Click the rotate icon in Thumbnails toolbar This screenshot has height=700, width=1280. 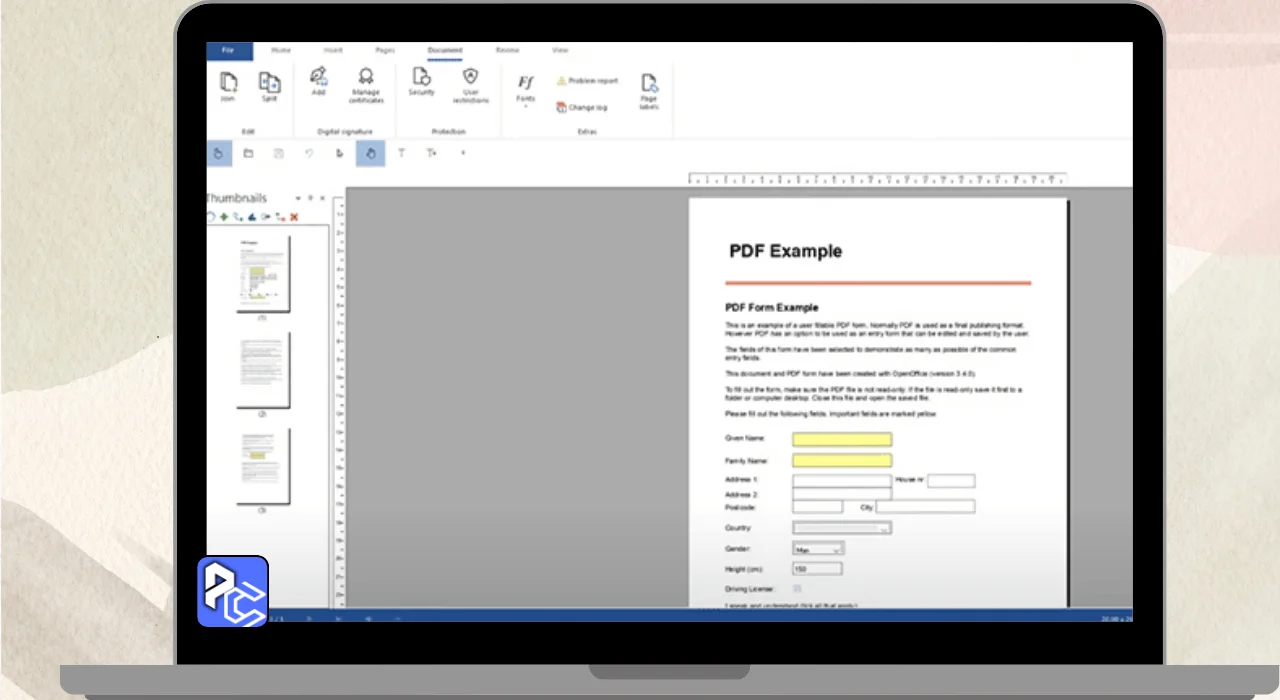coord(210,216)
